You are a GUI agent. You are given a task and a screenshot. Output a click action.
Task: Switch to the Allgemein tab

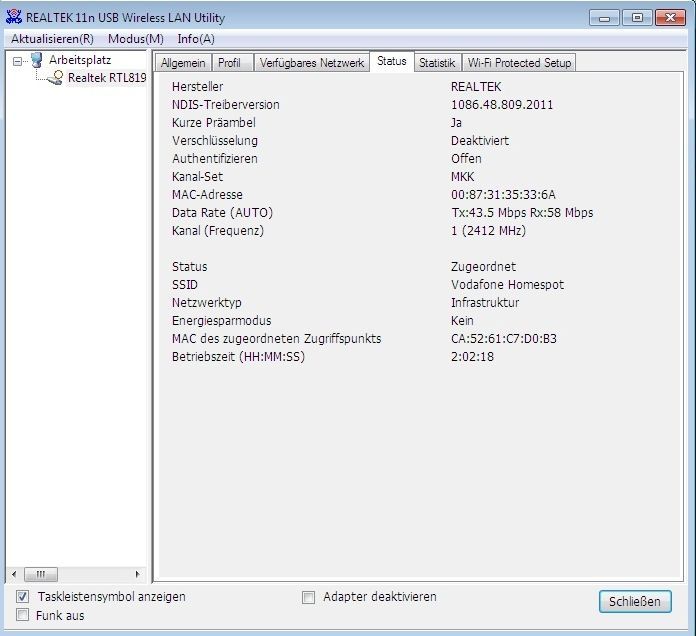pos(183,63)
